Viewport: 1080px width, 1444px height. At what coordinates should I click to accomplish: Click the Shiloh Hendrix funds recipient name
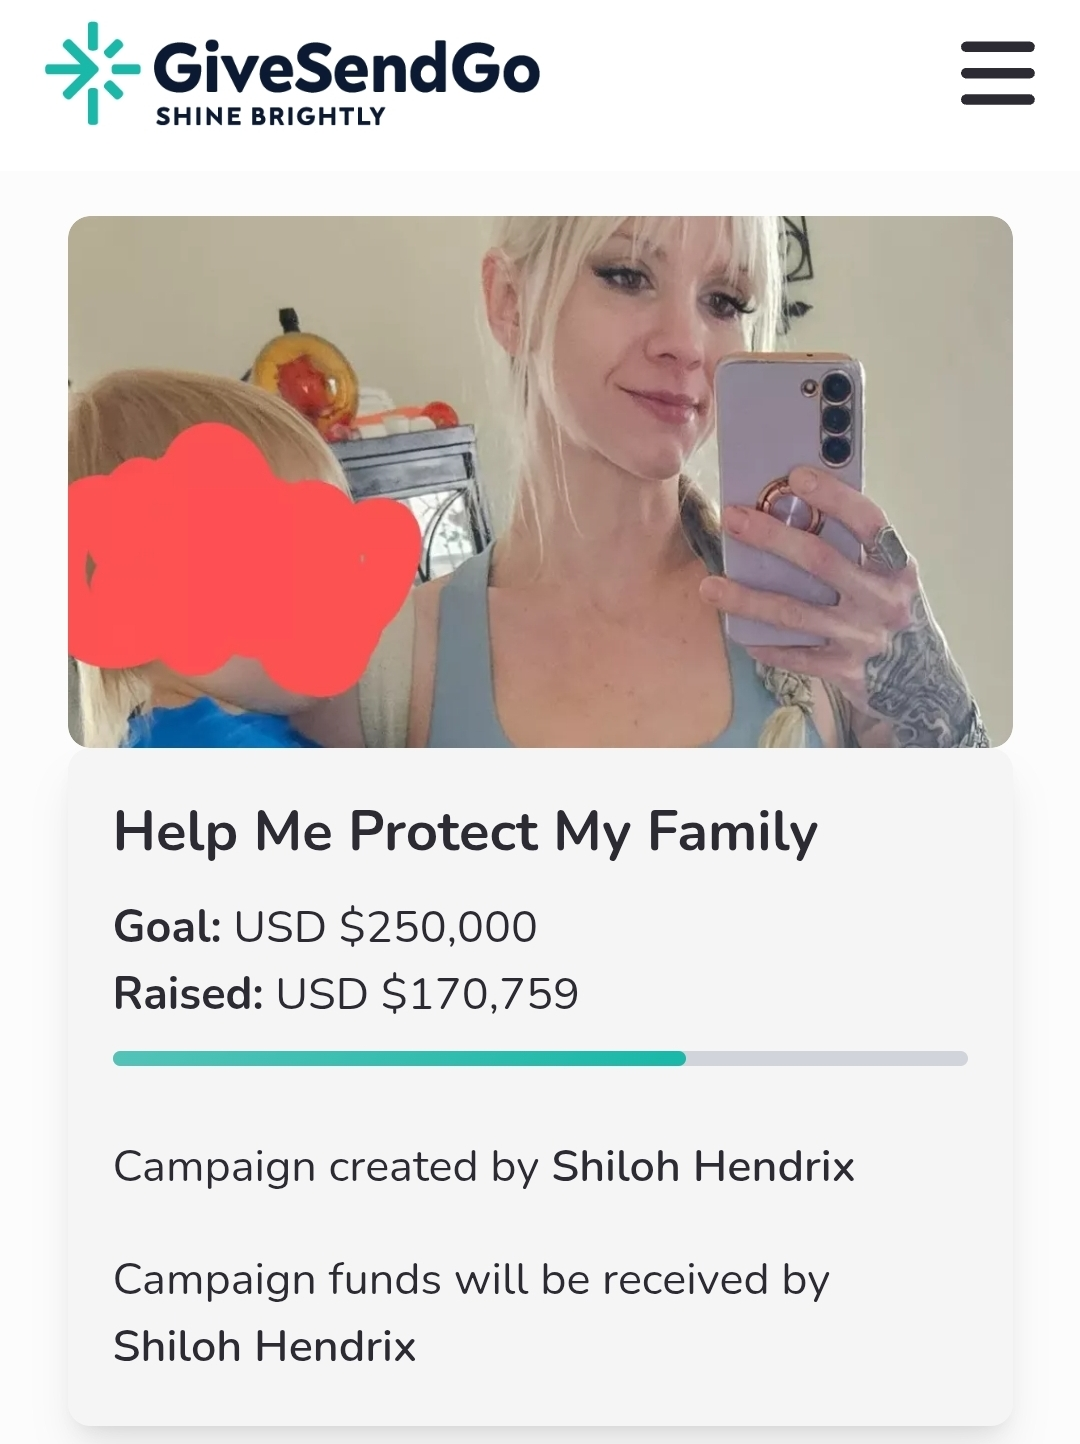point(264,1346)
